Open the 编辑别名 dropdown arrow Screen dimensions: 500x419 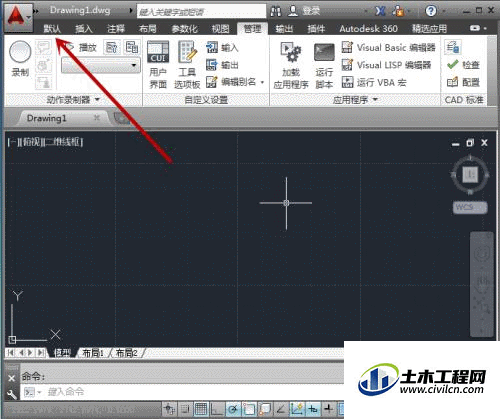coord(262,82)
